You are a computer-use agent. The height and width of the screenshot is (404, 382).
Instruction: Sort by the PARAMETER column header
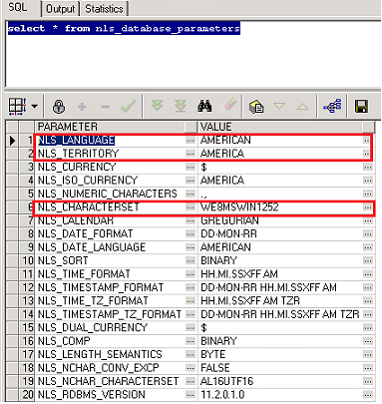click(x=110, y=127)
